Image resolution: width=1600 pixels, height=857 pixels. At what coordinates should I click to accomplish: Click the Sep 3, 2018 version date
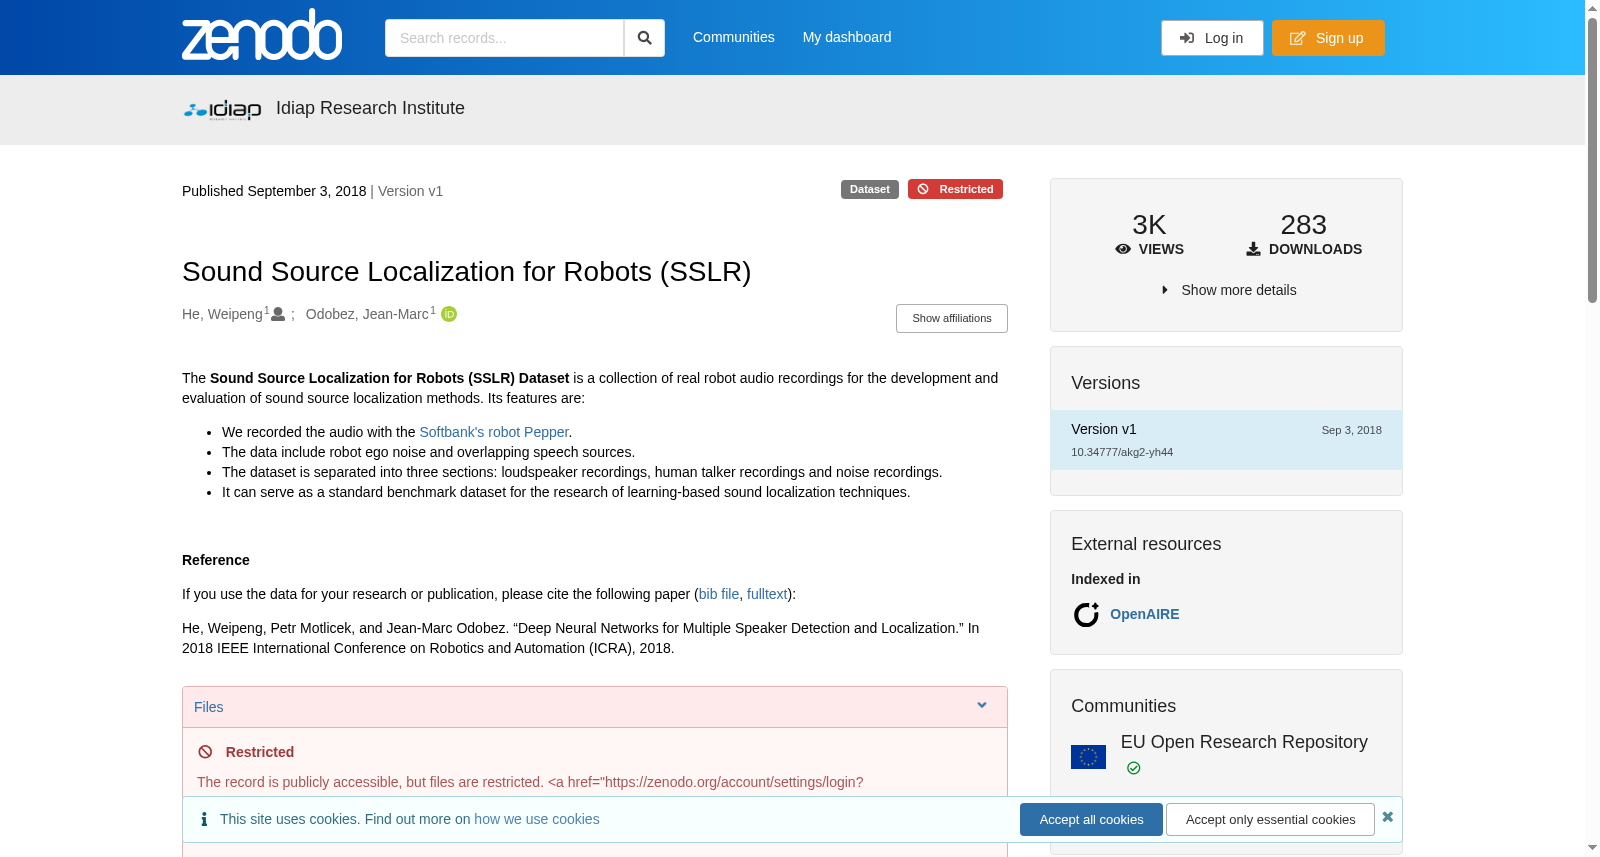pos(1351,430)
